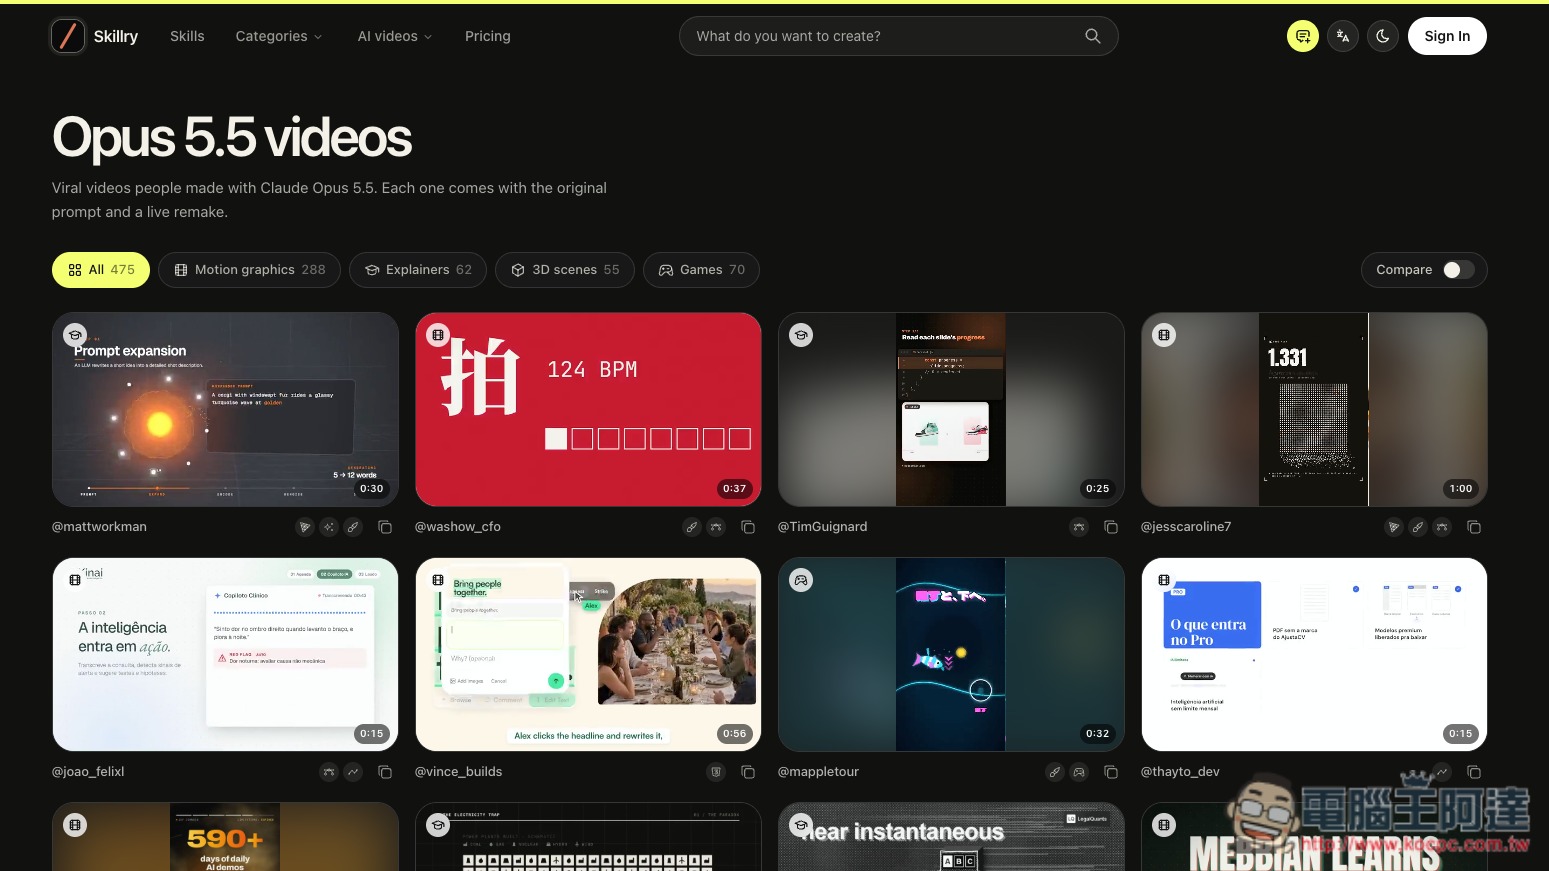Open the red 124 BPM video thumbnail

[x=588, y=409]
